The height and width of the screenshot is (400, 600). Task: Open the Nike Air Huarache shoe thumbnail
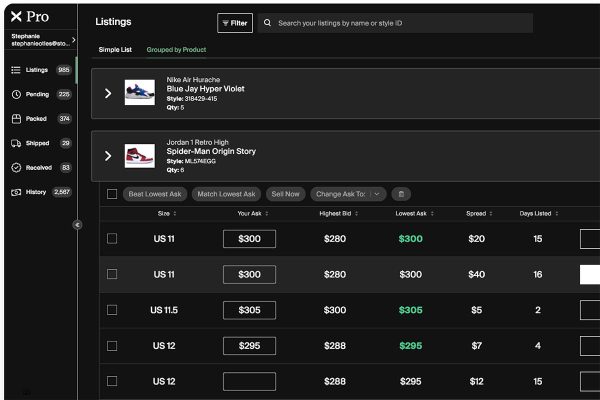140,92
